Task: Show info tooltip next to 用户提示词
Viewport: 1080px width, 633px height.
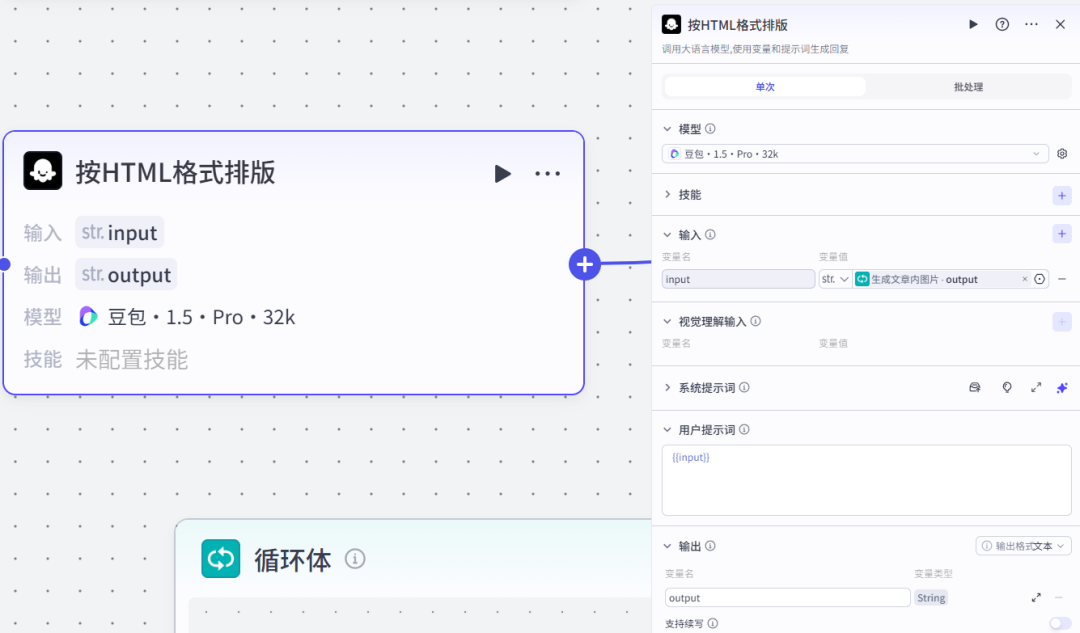Action: (x=745, y=430)
